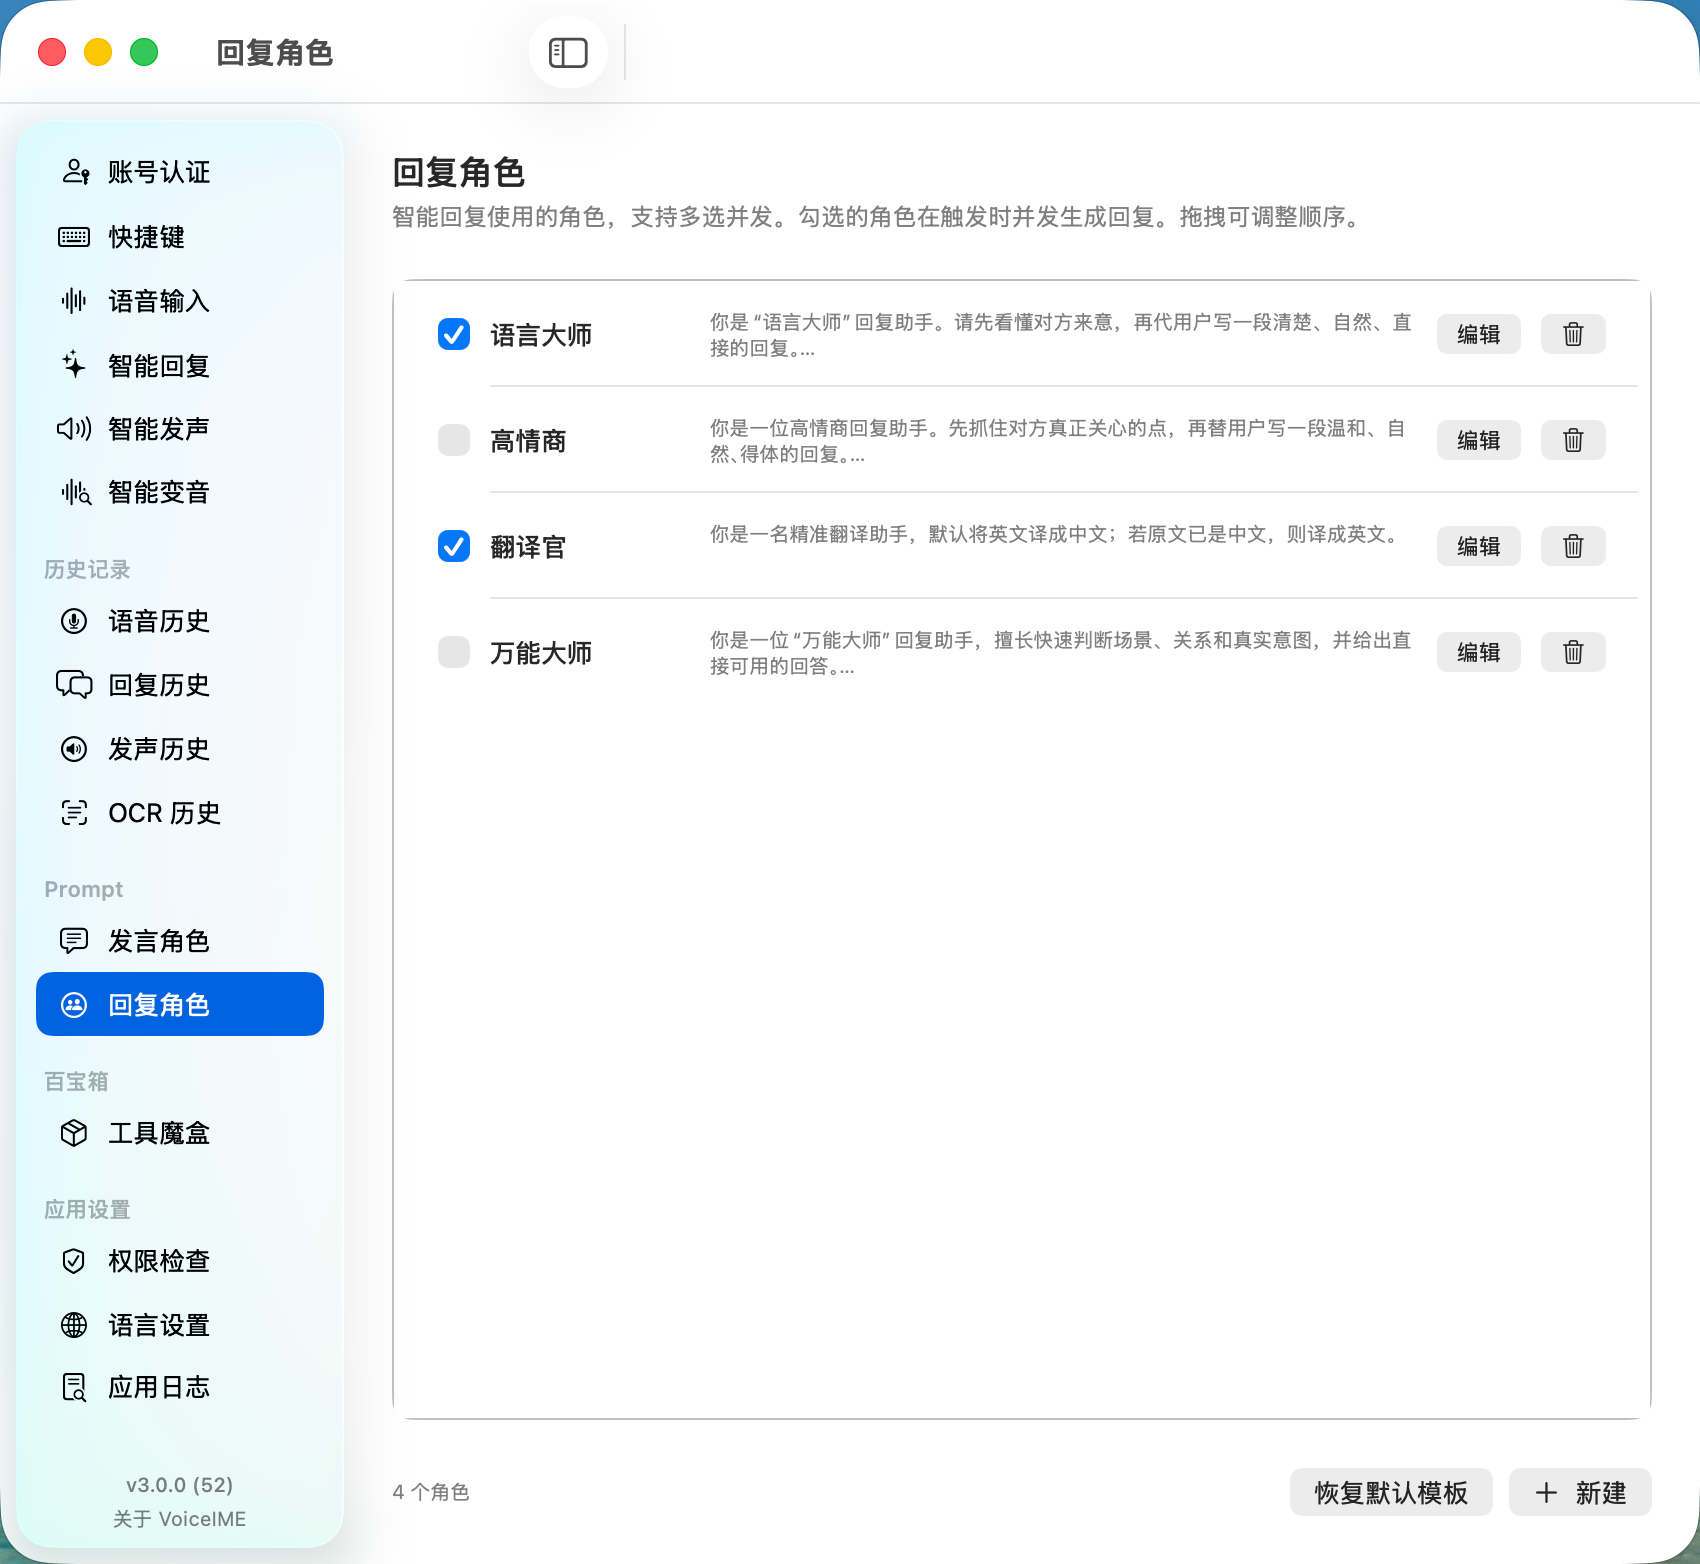Edit the 语言大师 role

(1479, 334)
